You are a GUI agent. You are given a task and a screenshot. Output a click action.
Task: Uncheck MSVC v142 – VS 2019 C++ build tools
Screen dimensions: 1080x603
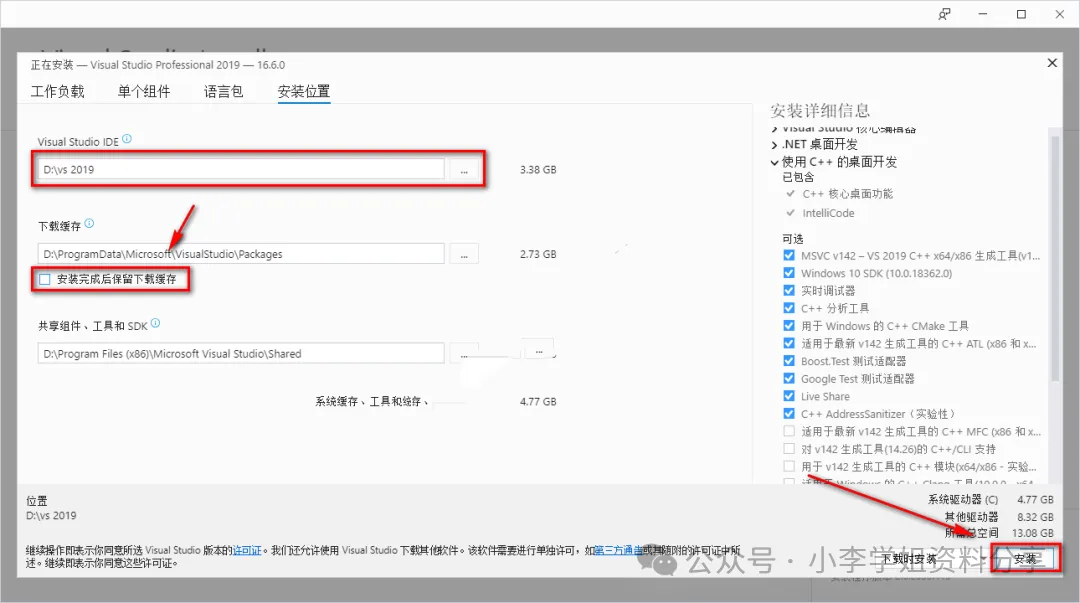click(789, 255)
